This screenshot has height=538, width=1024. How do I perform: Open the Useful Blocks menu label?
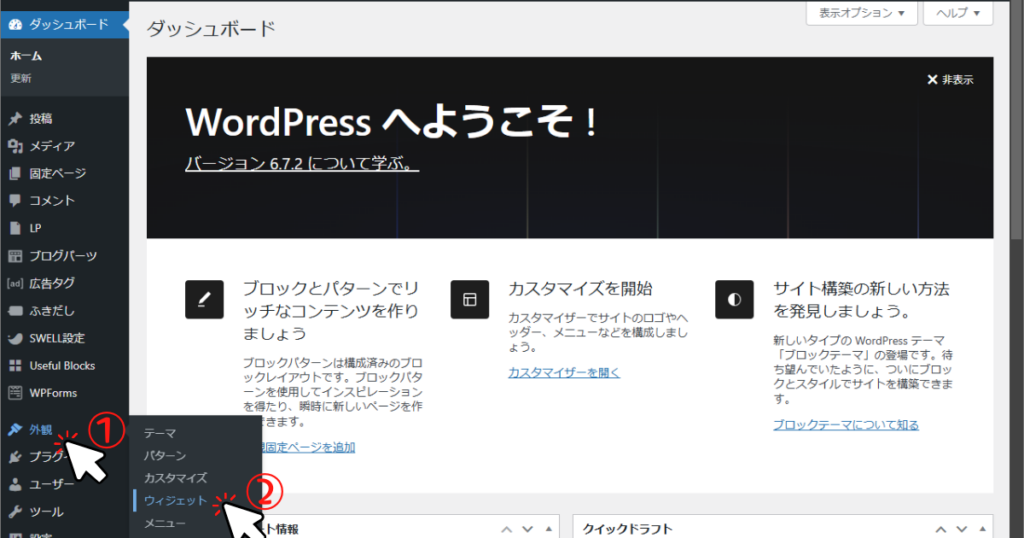(62, 366)
